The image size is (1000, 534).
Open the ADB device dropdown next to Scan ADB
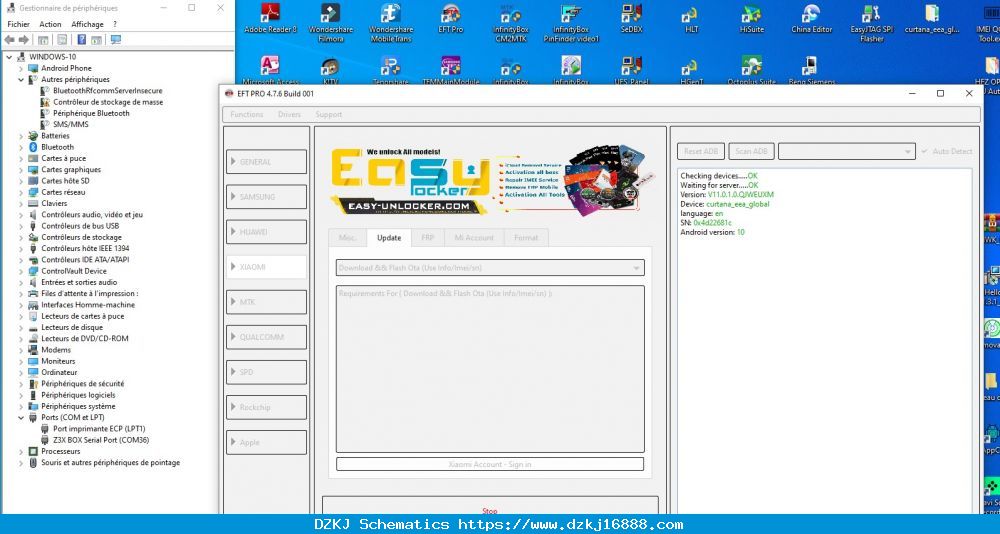846,151
